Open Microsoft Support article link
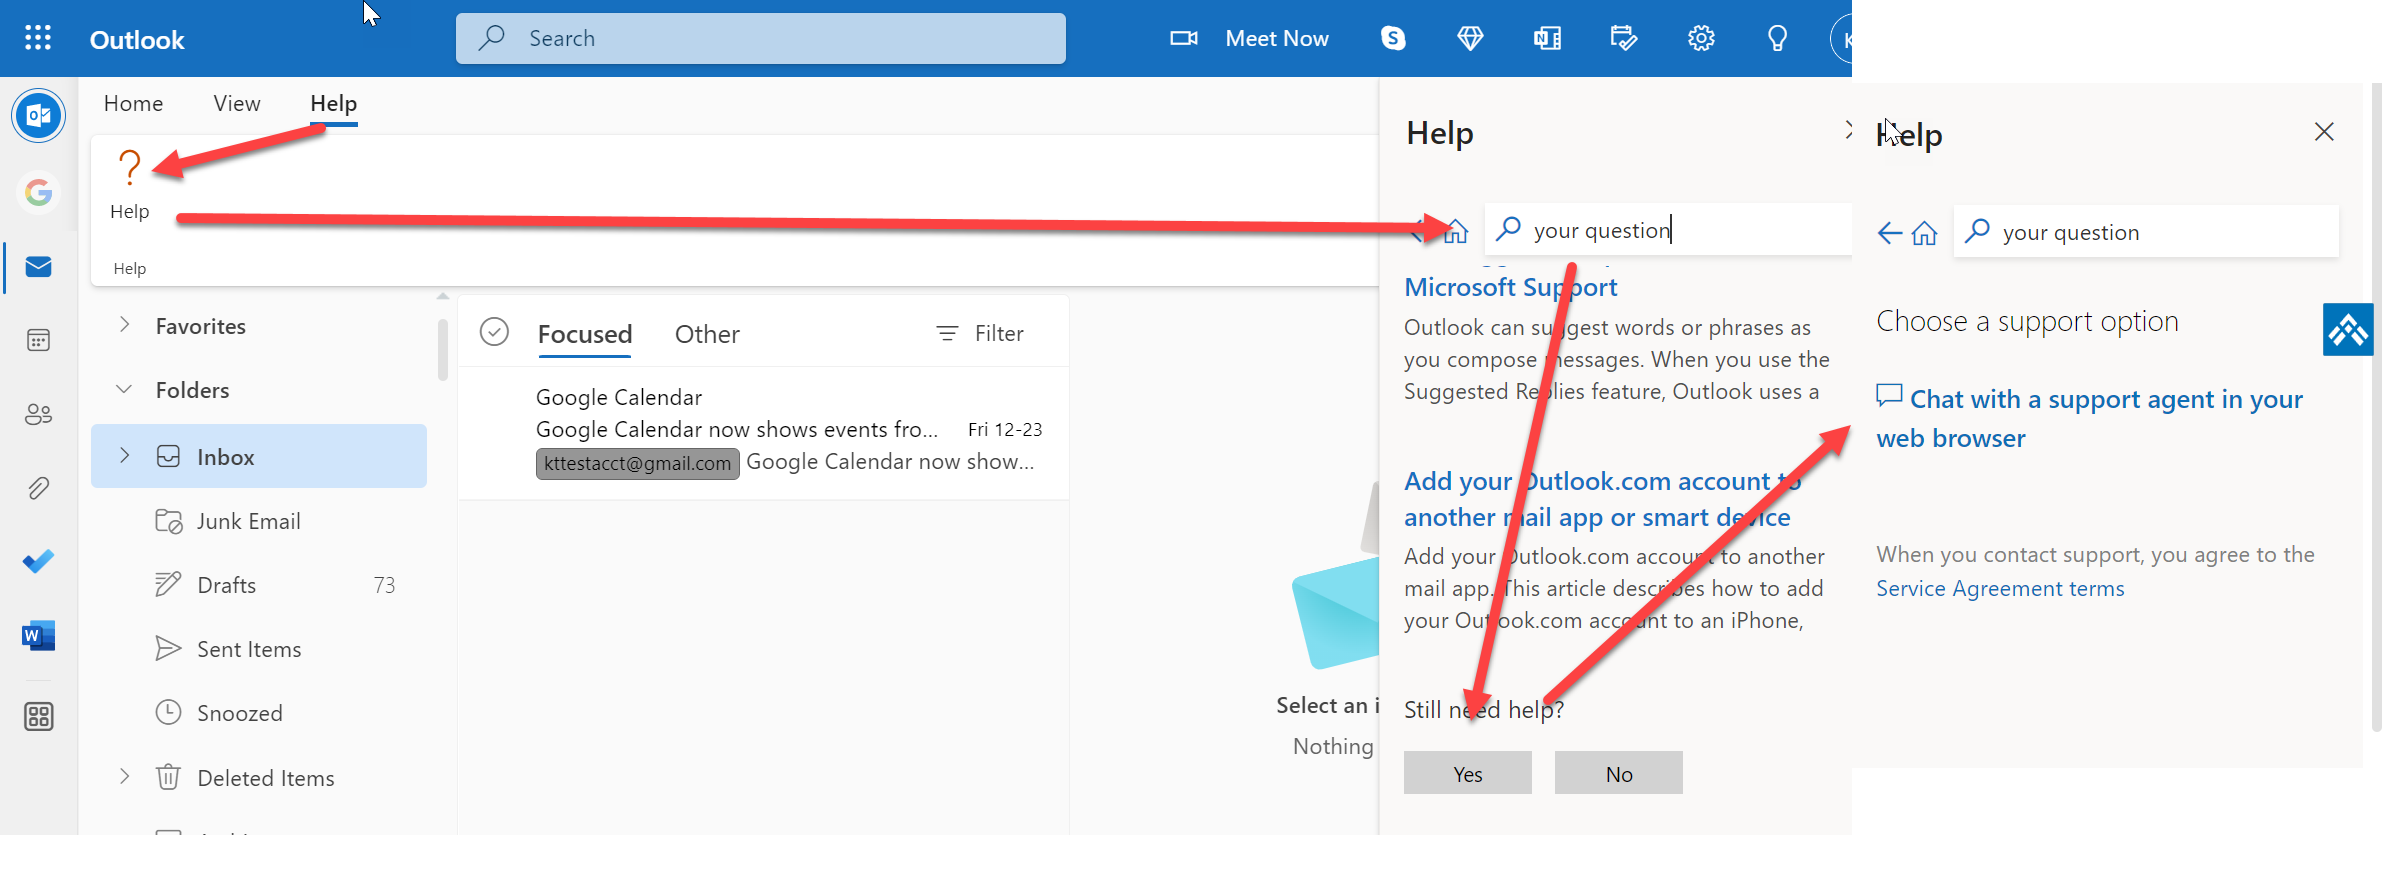The height and width of the screenshot is (880, 2388). [1511, 288]
